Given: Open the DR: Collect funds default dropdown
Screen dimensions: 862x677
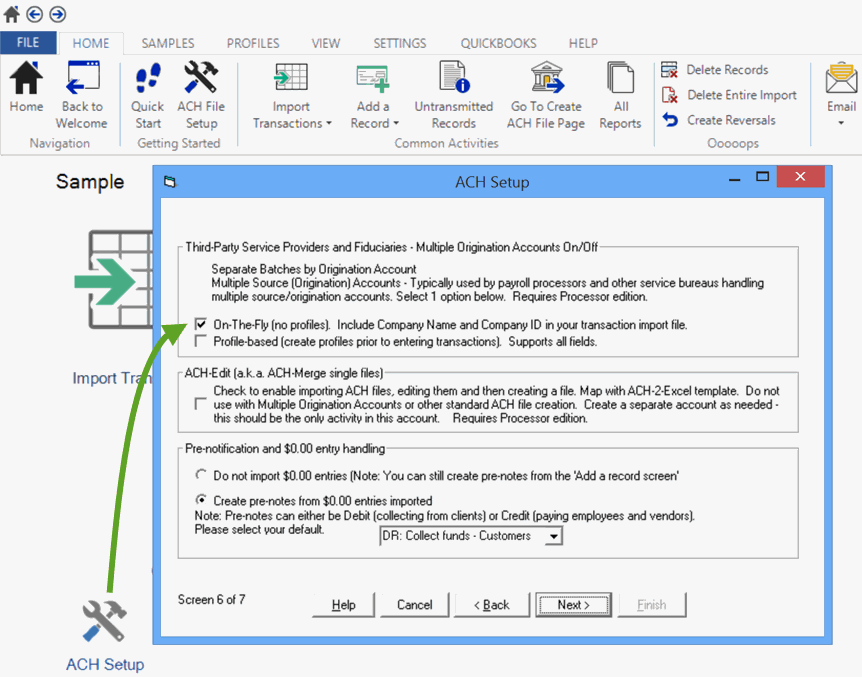Looking at the screenshot, I should coord(552,537).
